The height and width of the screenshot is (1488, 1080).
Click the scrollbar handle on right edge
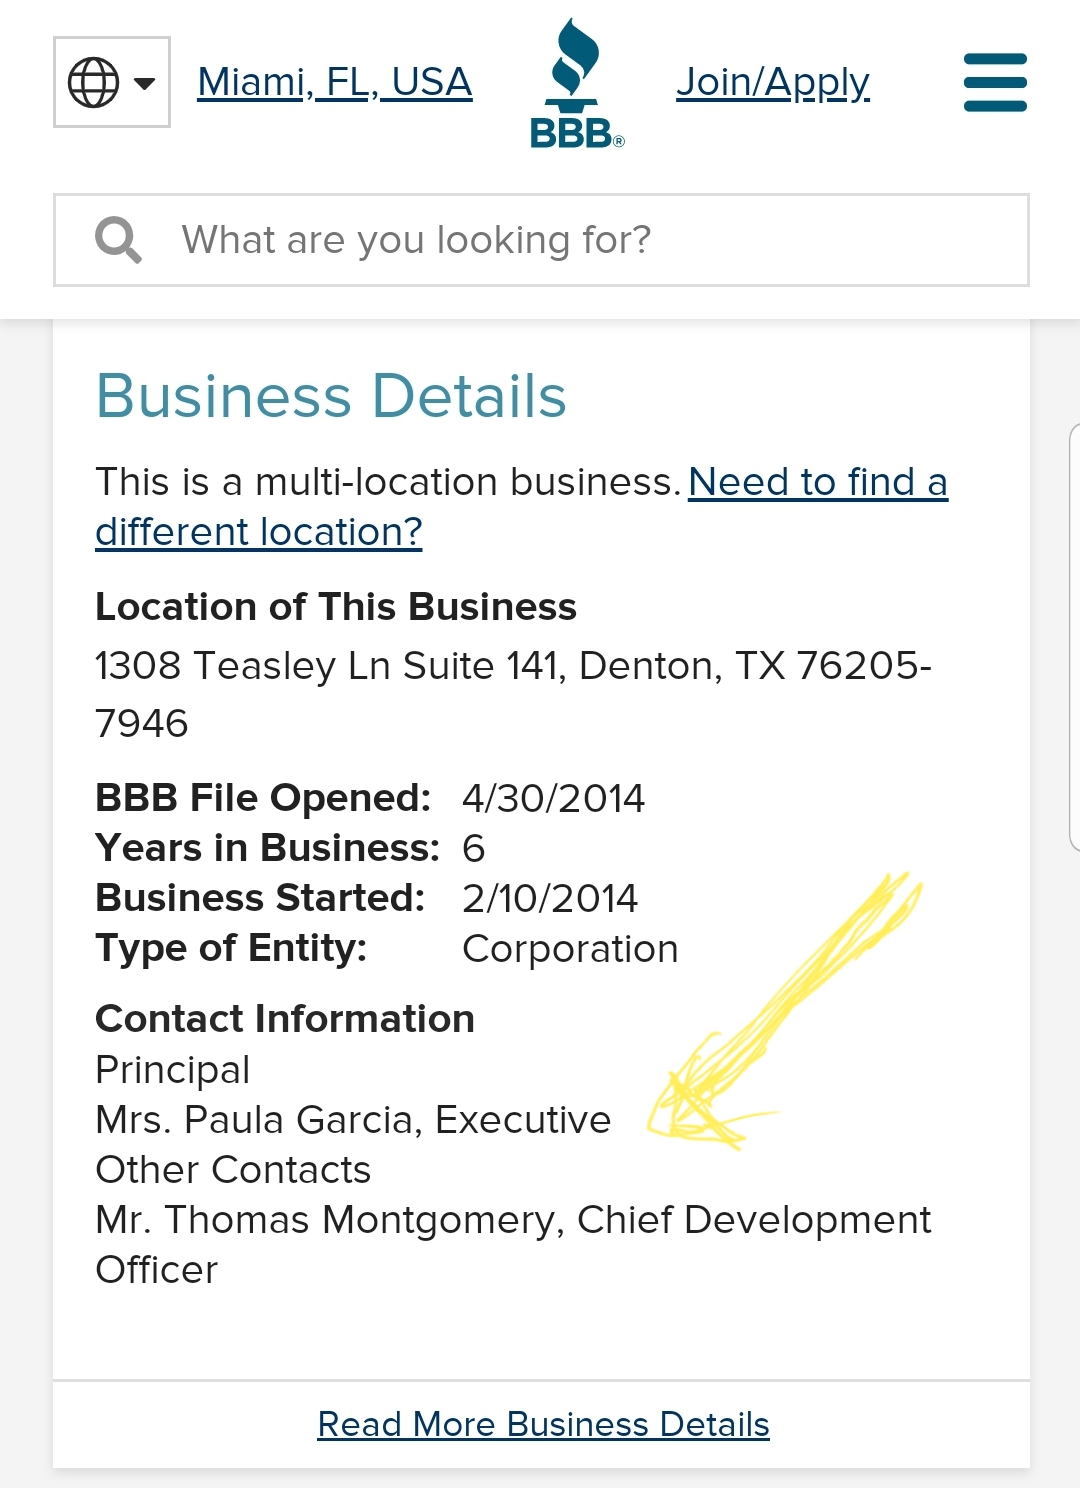click(x=1074, y=637)
